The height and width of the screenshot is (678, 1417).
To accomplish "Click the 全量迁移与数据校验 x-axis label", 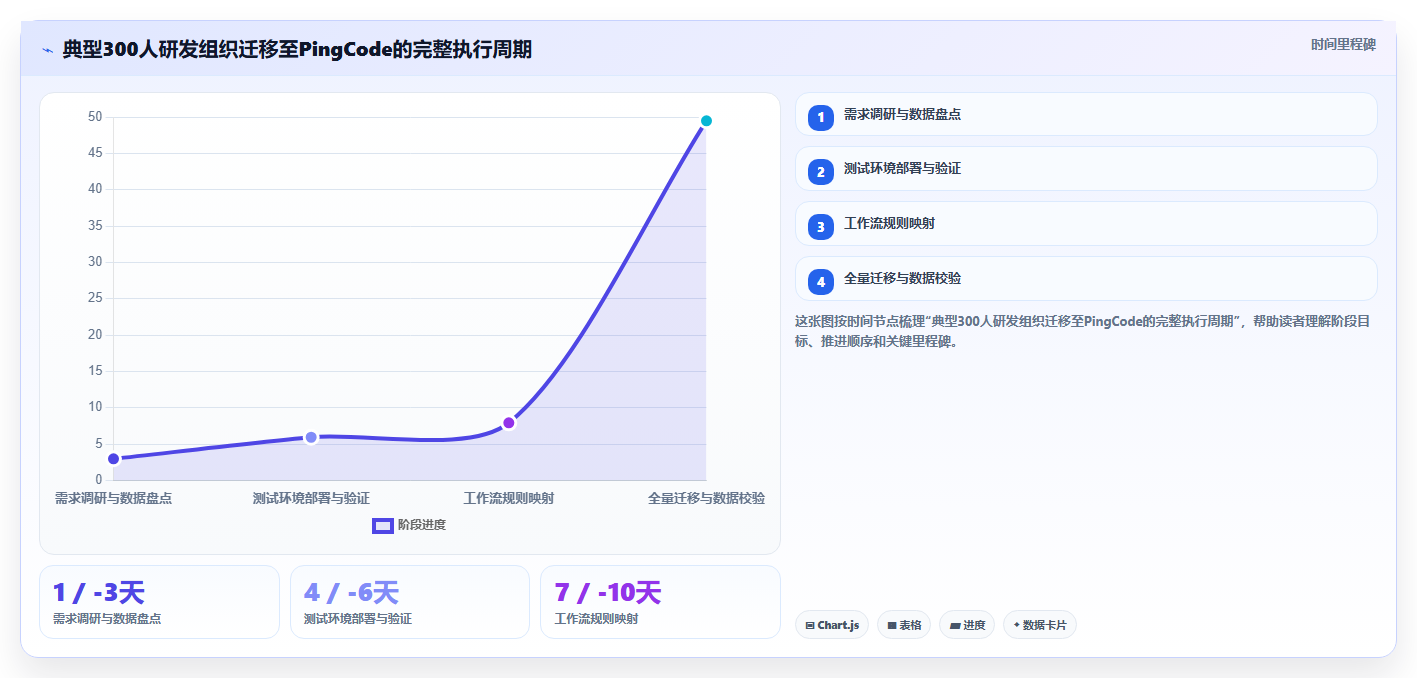I will (x=706, y=498).
